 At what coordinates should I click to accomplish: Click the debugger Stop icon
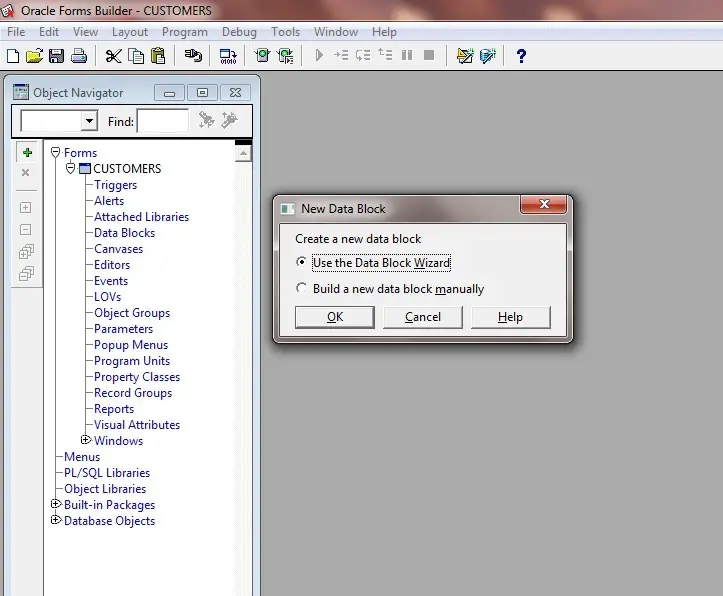429,55
